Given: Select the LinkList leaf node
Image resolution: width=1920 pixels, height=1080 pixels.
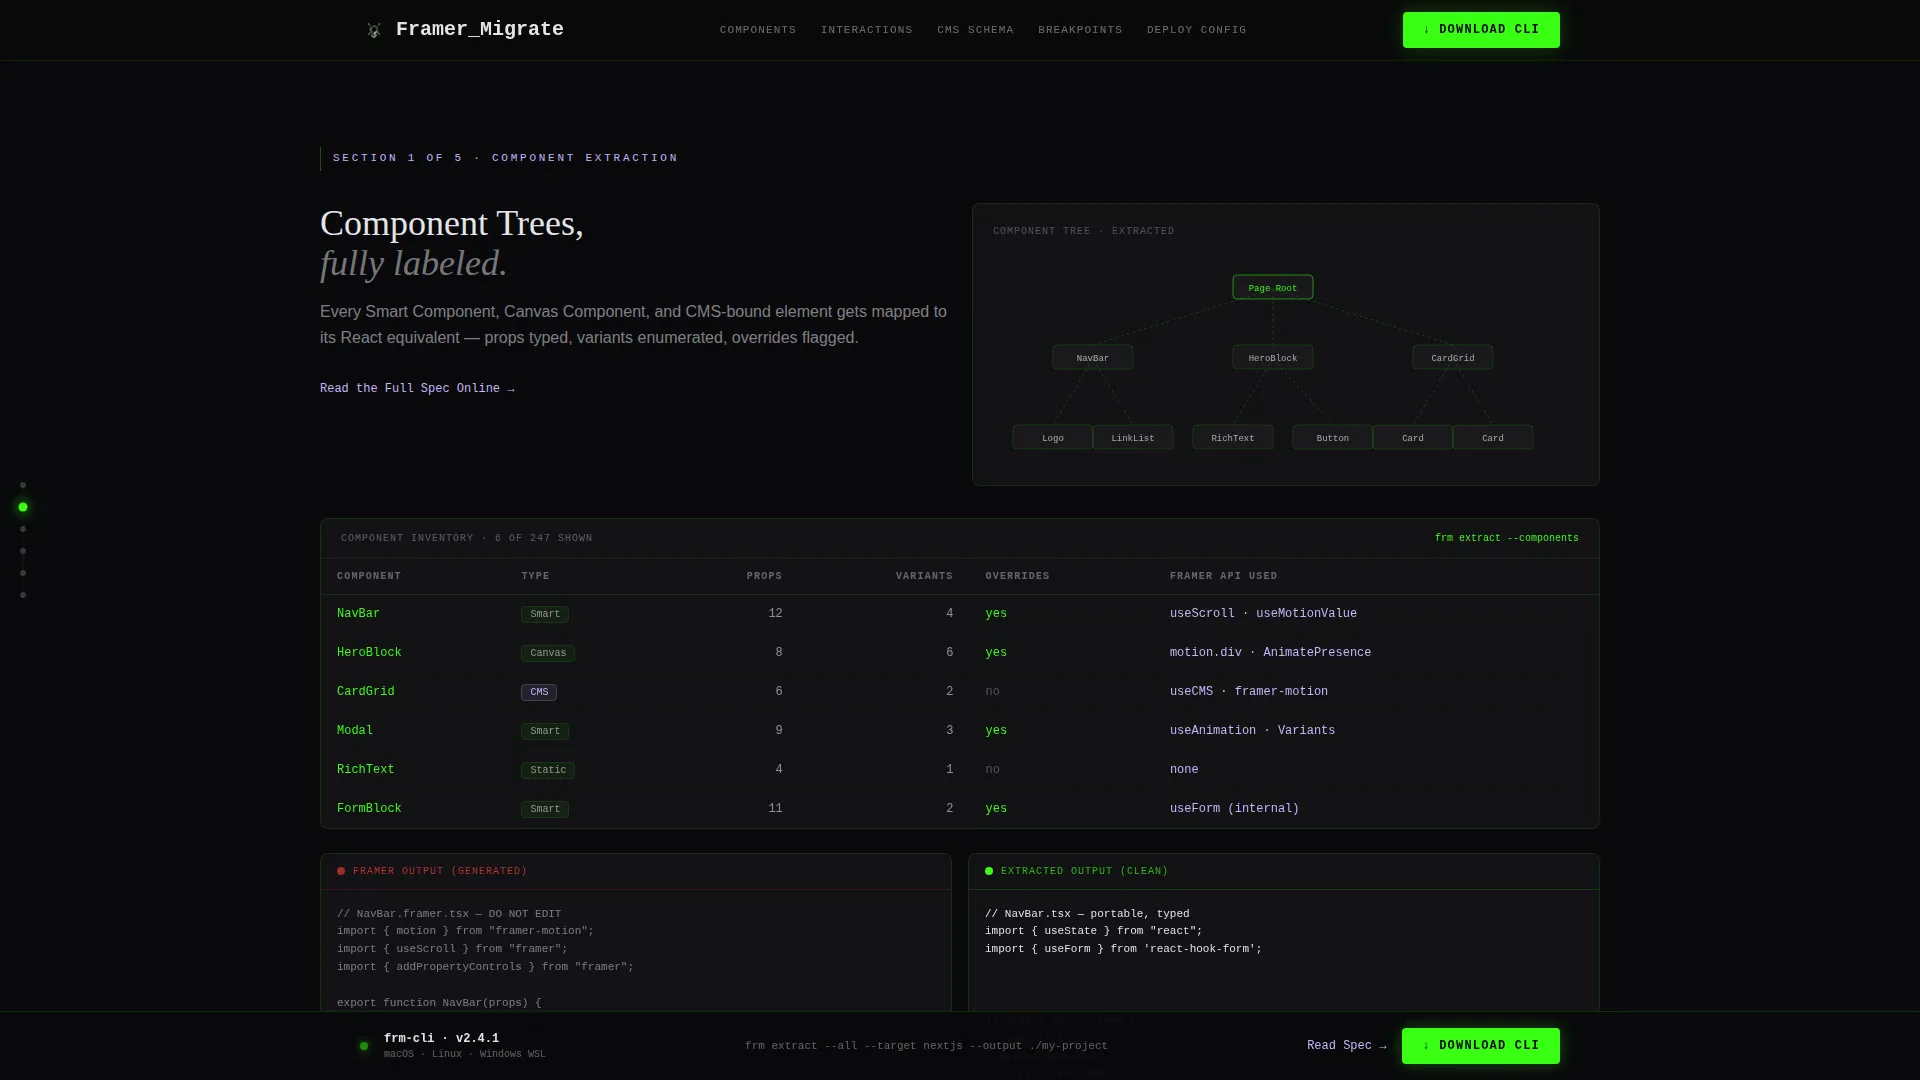Looking at the screenshot, I should point(1133,437).
